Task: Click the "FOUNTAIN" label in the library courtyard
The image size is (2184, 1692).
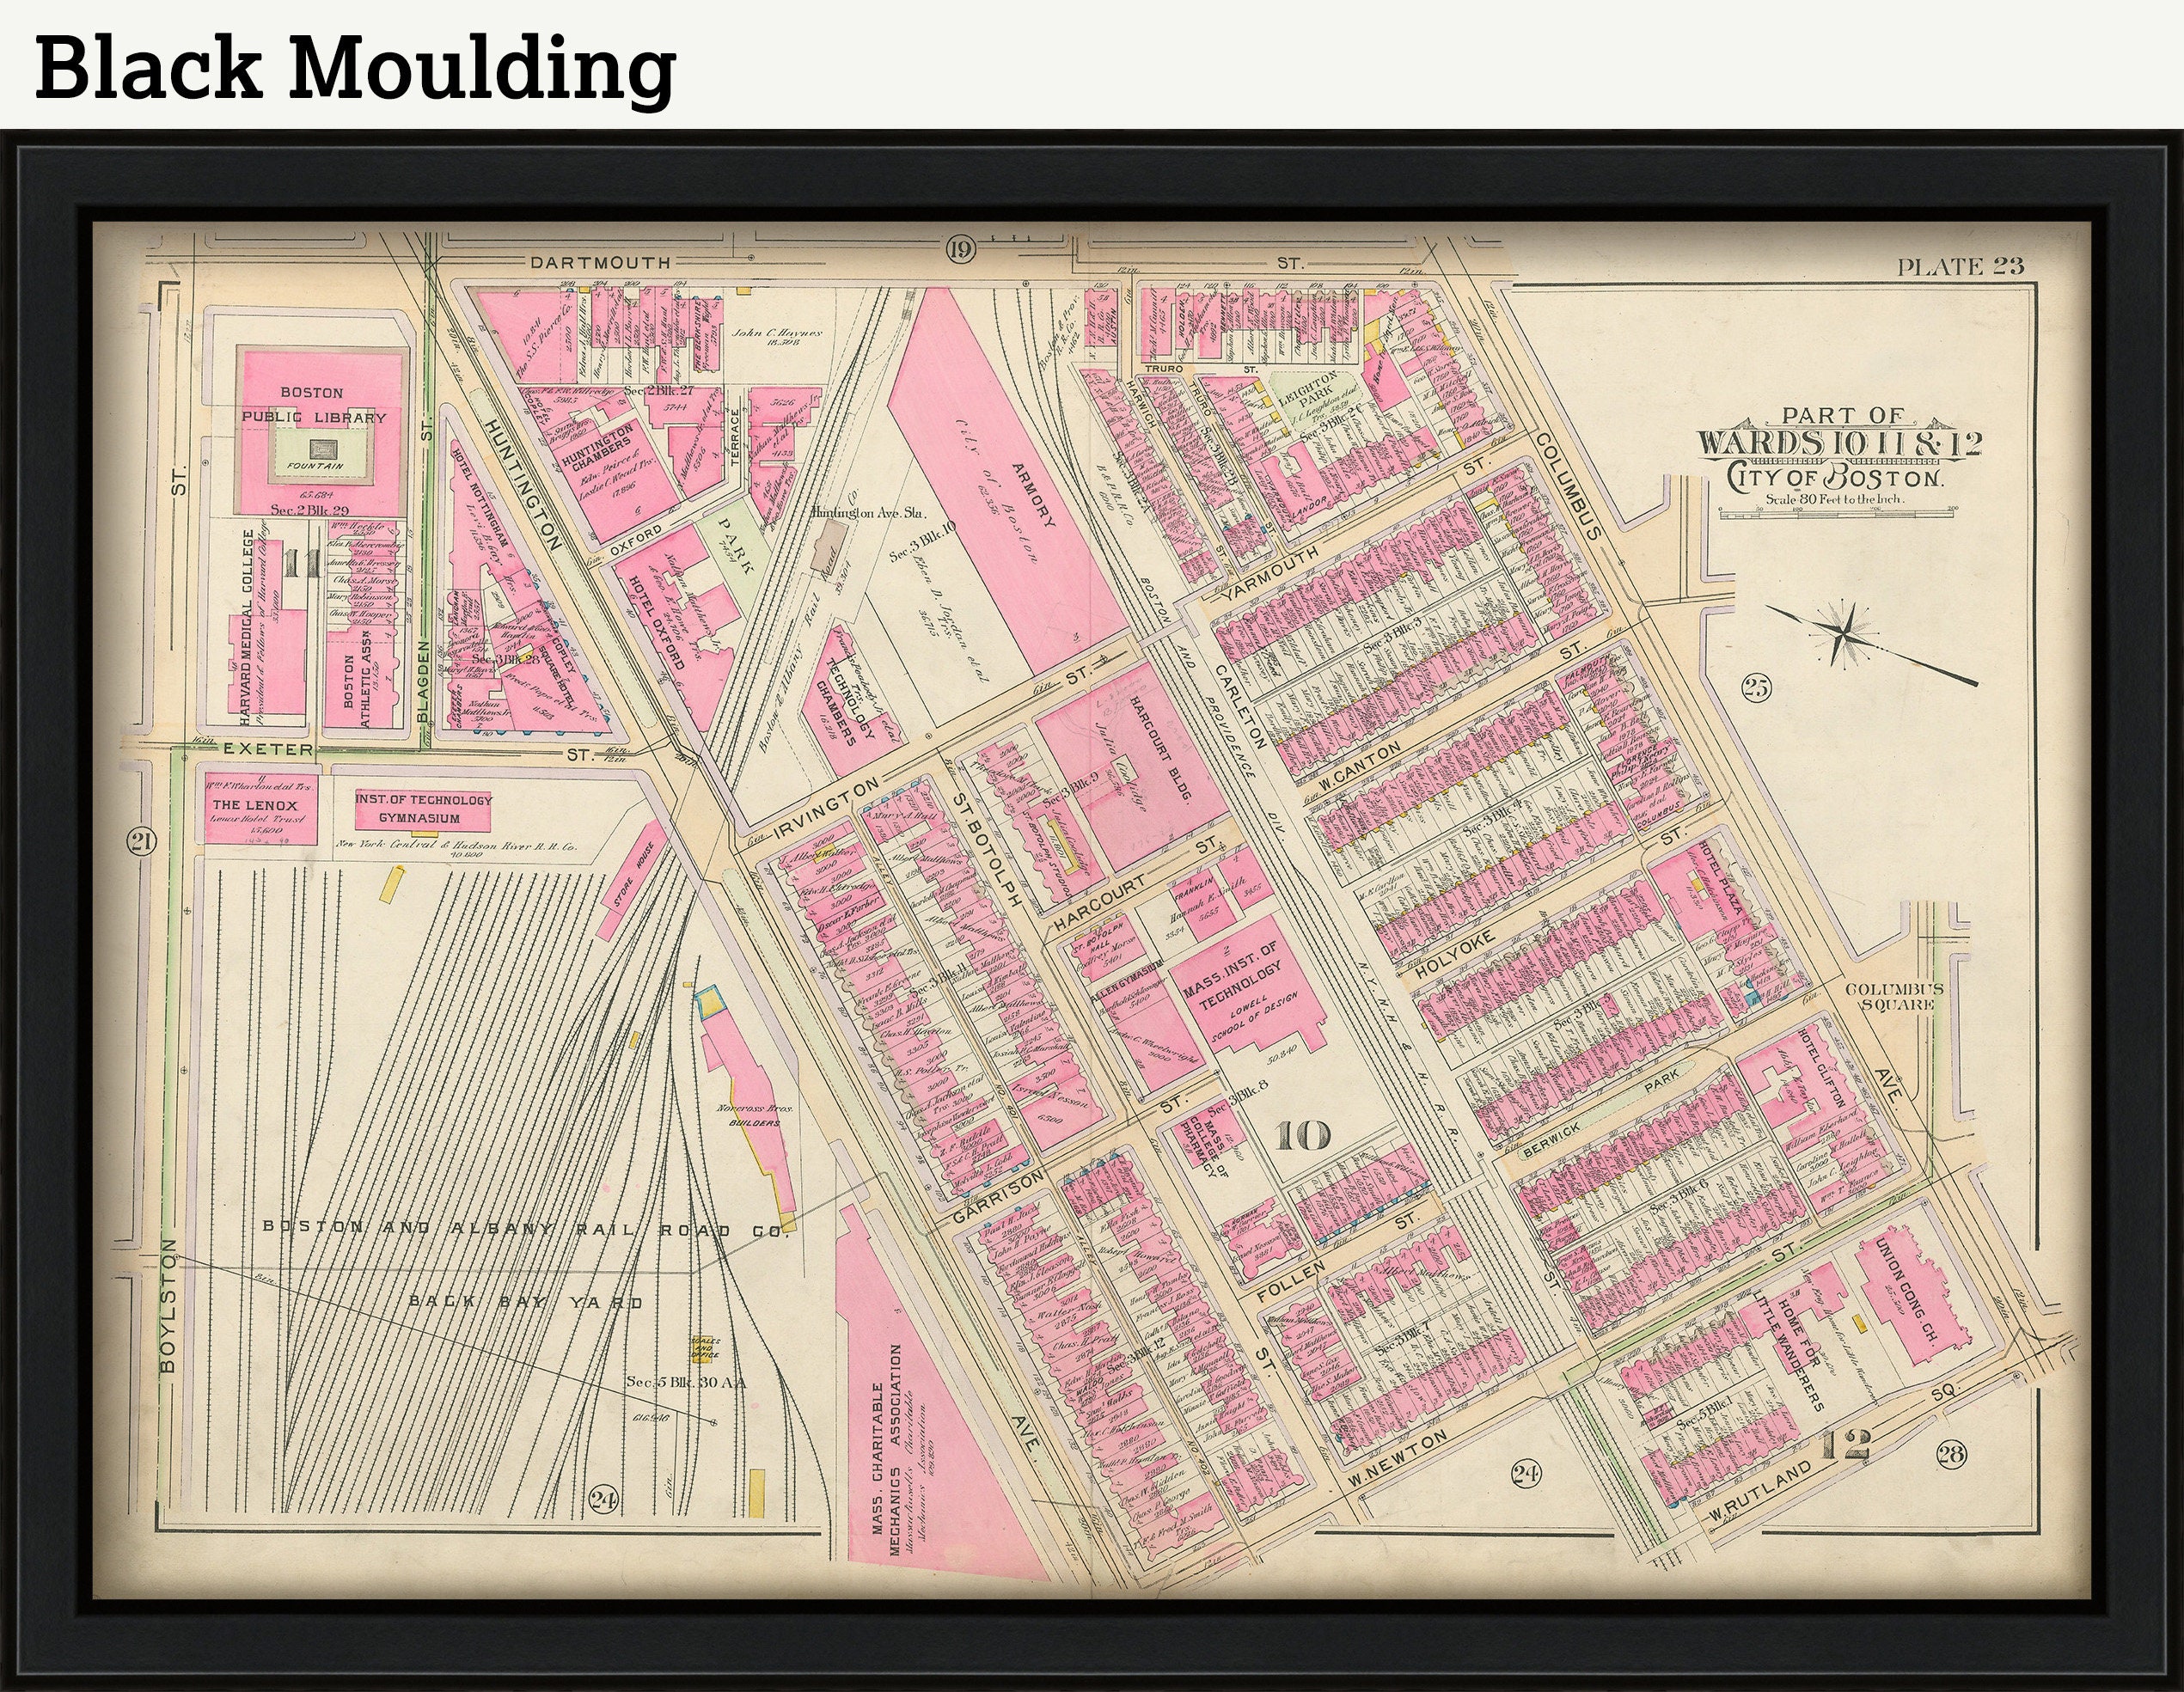Action: coord(315,466)
